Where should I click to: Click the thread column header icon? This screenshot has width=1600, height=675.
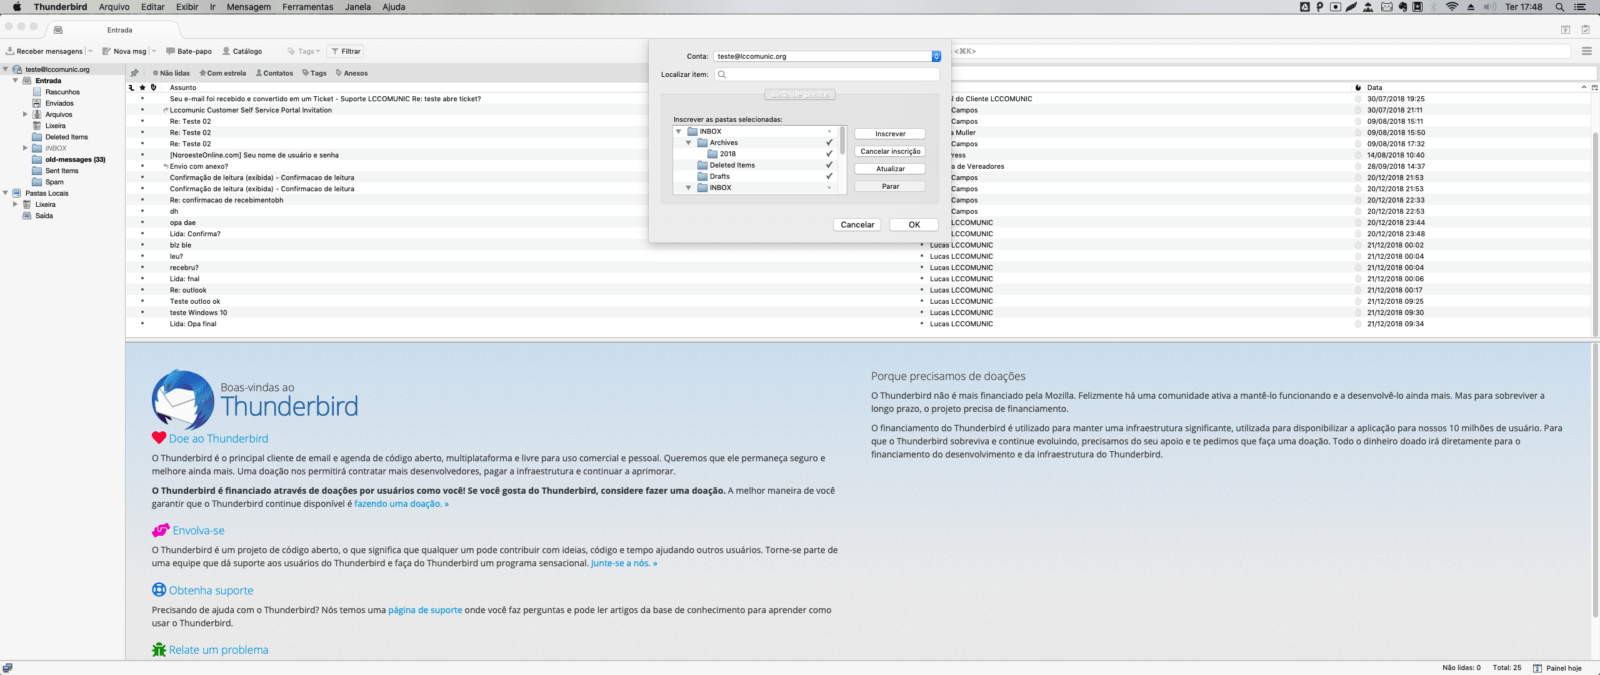[x=131, y=87]
